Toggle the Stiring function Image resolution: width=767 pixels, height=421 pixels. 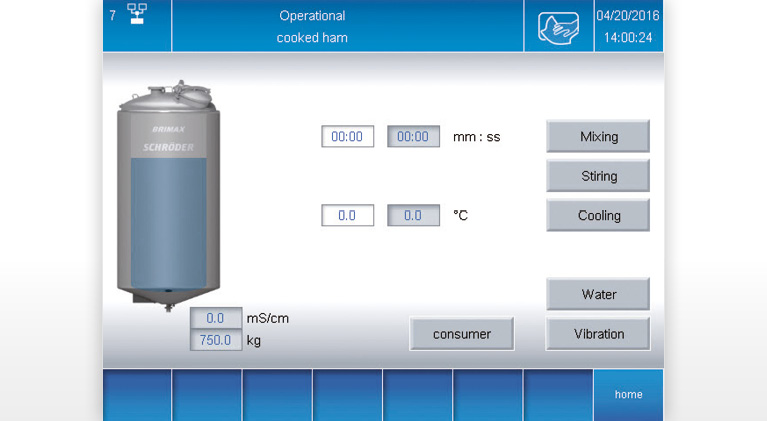tap(598, 176)
